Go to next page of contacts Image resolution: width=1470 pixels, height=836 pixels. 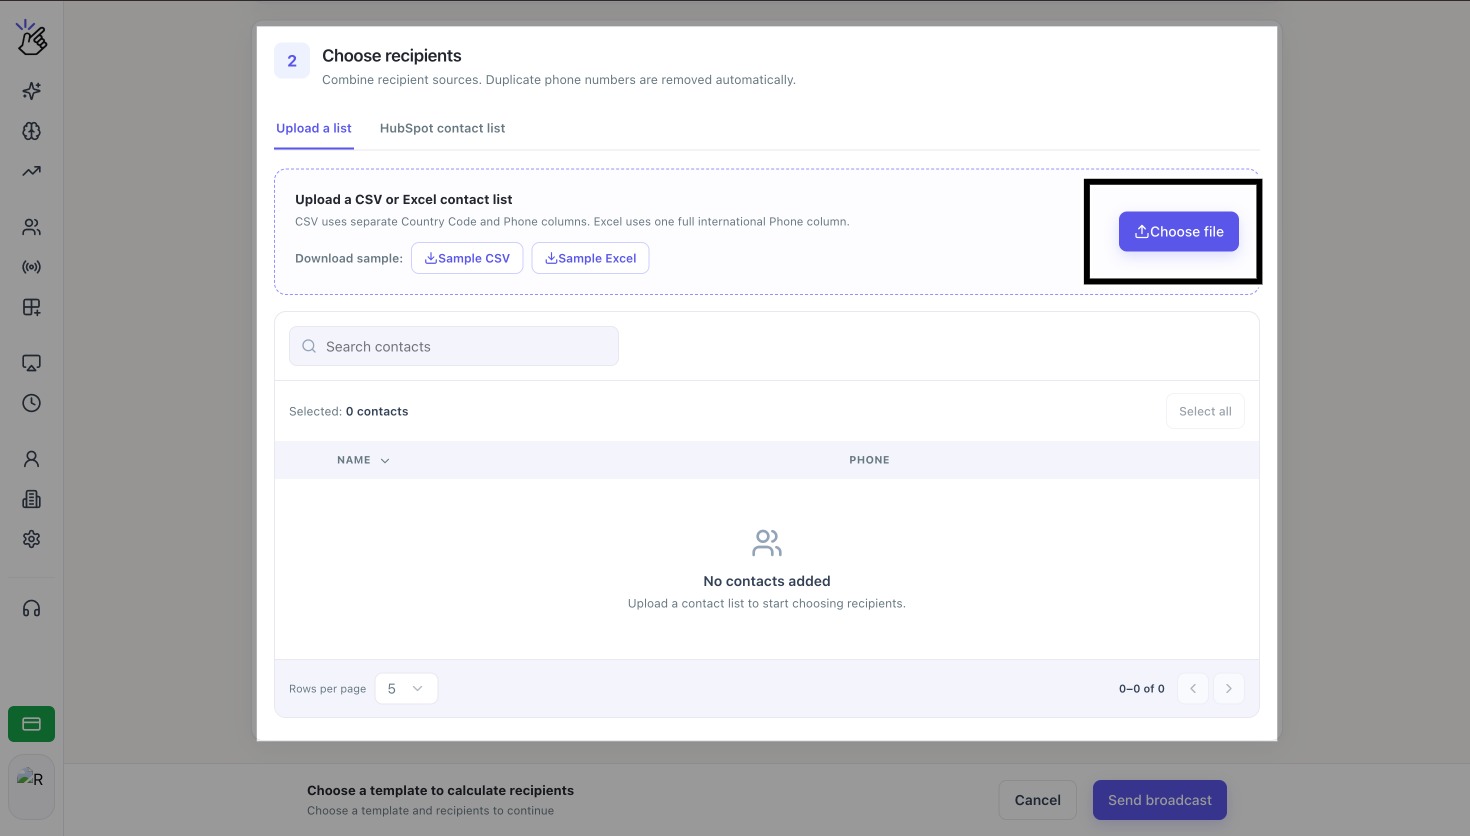[x=1229, y=688]
